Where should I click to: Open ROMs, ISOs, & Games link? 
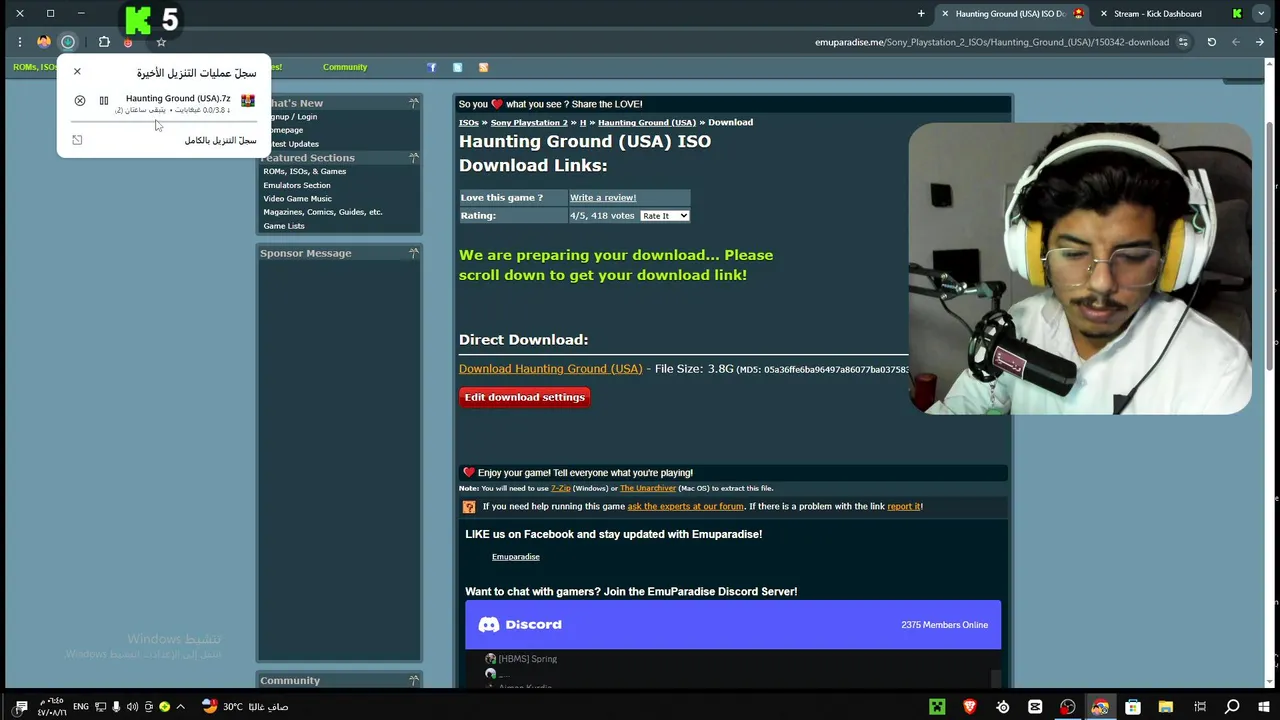tap(304, 171)
